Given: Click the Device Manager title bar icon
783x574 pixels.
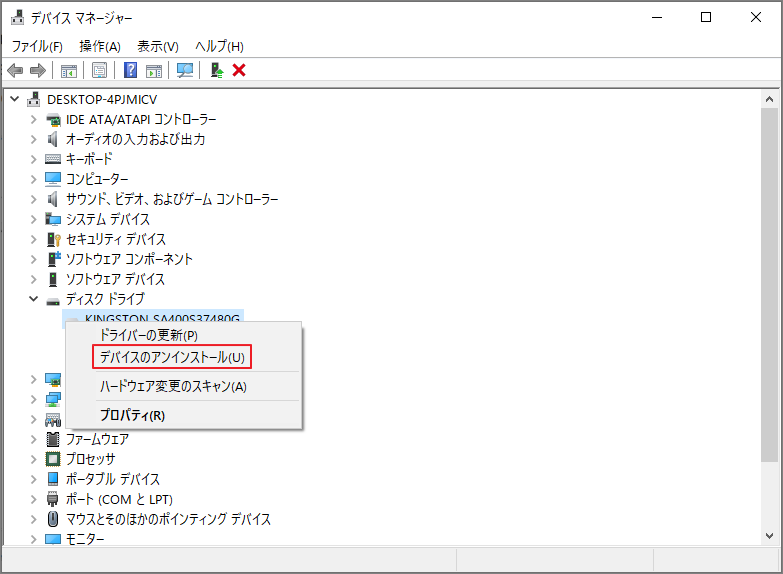Looking at the screenshot, I should point(17,17).
